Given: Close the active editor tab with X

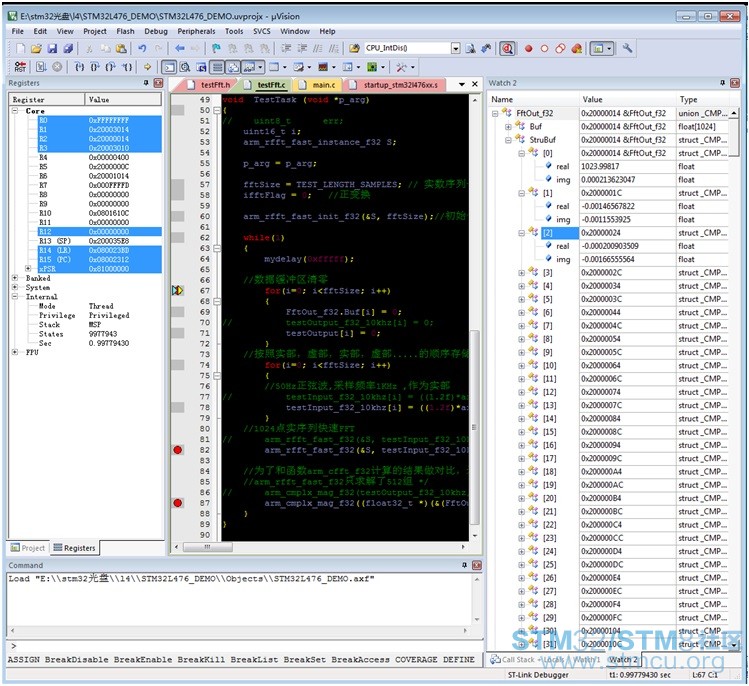Looking at the screenshot, I should point(475,84).
